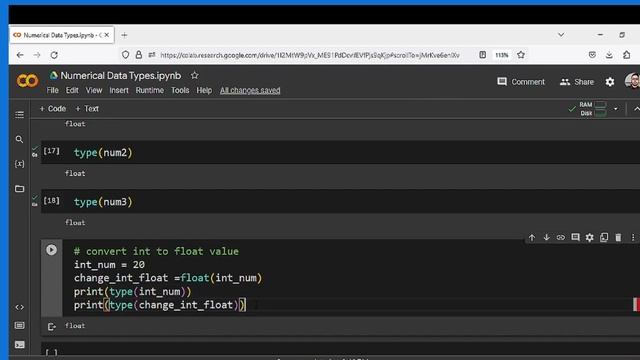Add a new Text cell
The height and width of the screenshot is (360, 640).
tap(87, 109)
